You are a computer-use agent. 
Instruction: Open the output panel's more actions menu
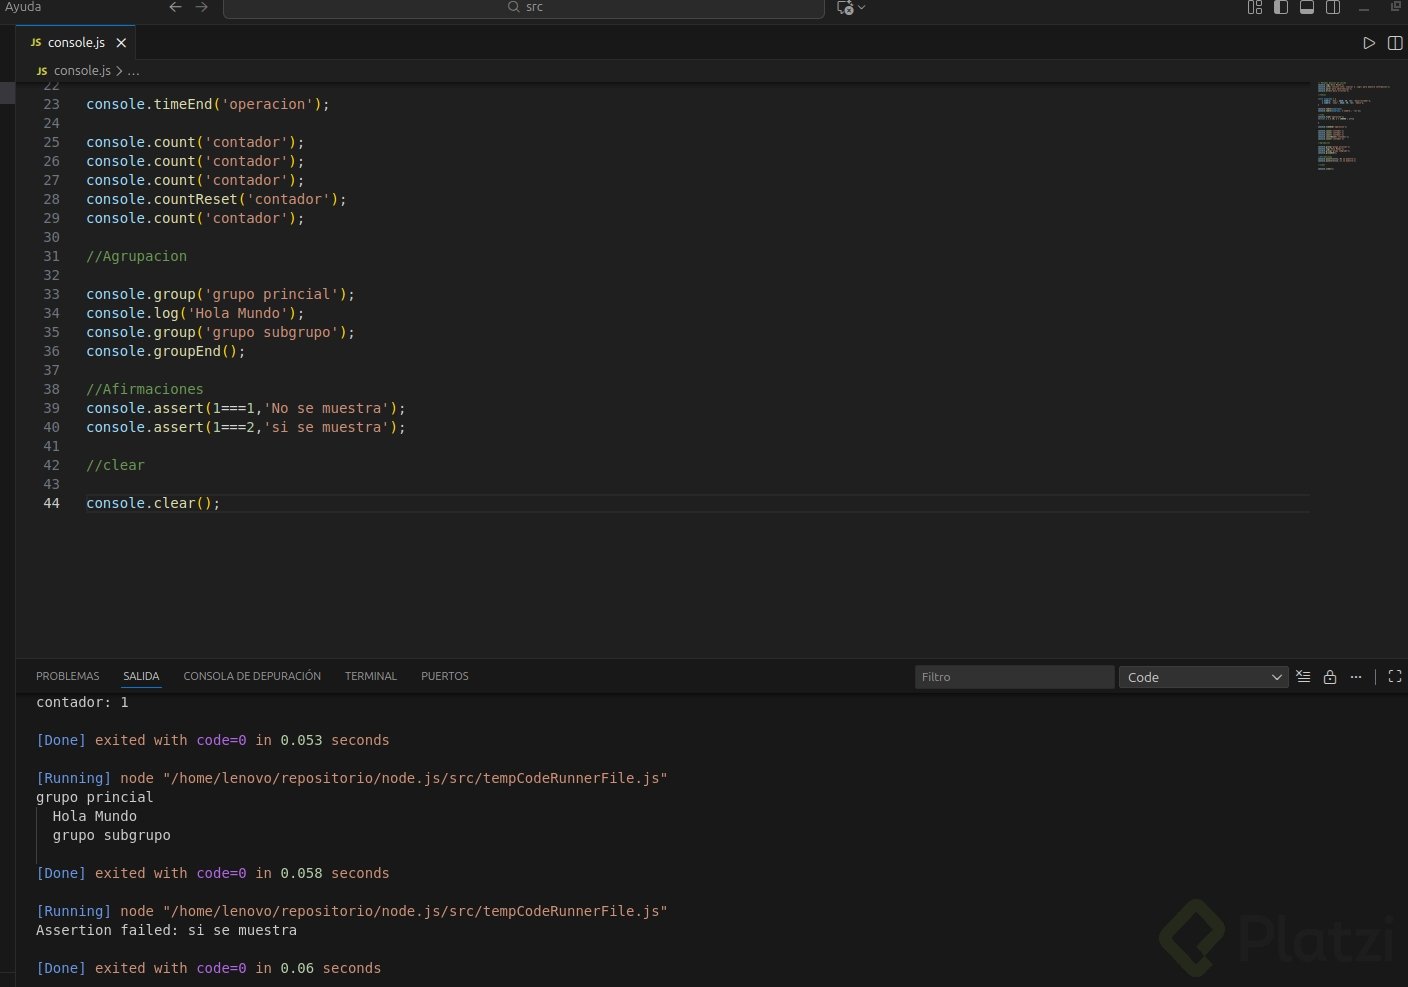pos(1356,677)
